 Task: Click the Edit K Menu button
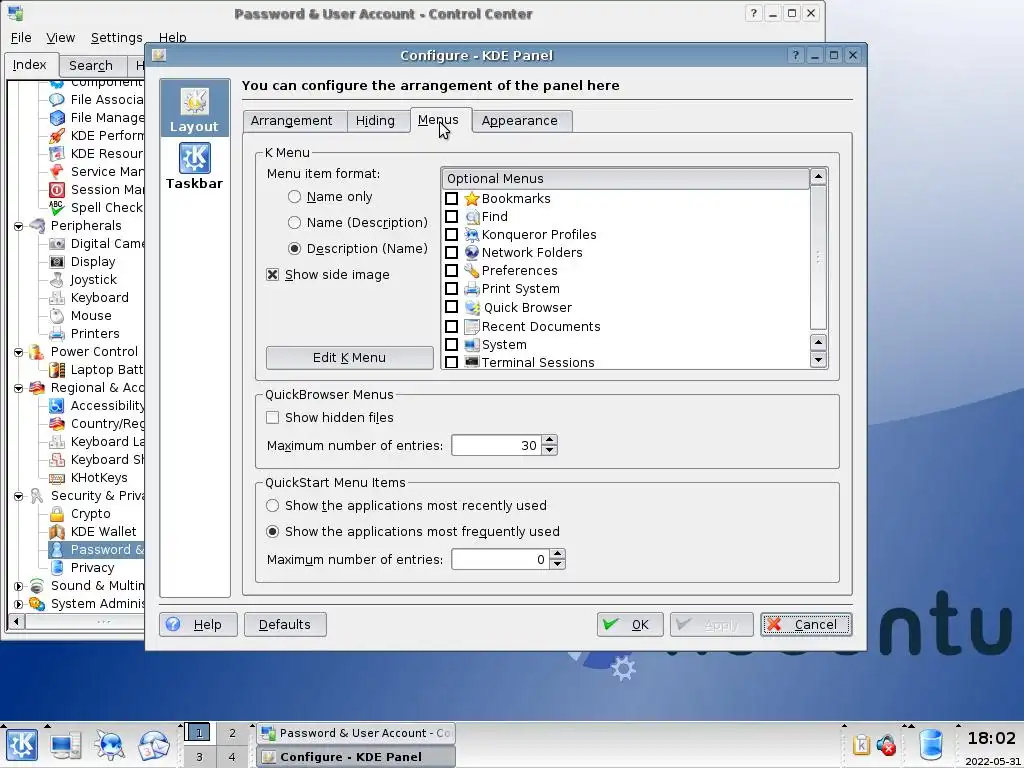[349, 358]
